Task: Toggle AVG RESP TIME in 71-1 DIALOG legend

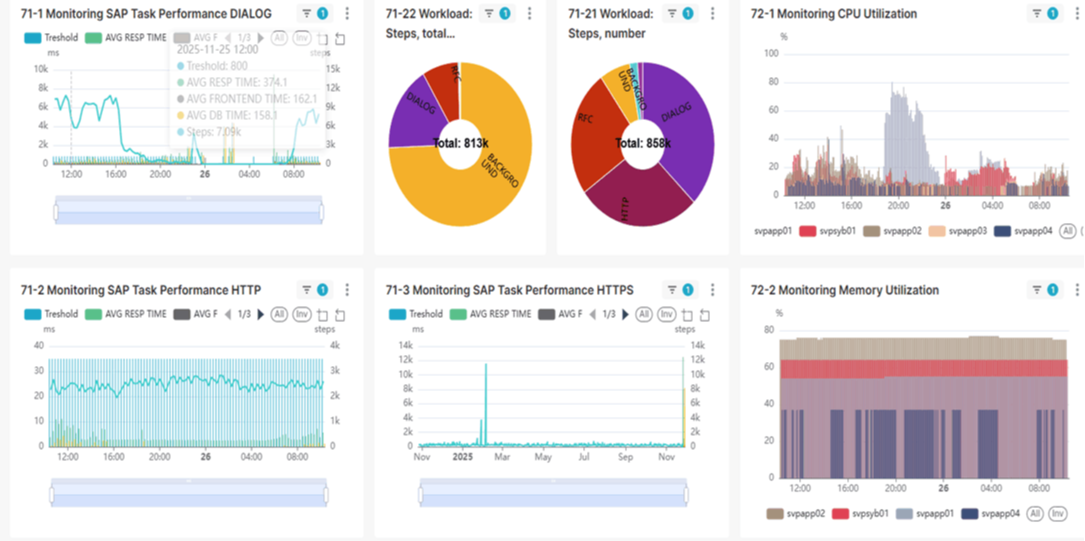Action: point(126,37)
